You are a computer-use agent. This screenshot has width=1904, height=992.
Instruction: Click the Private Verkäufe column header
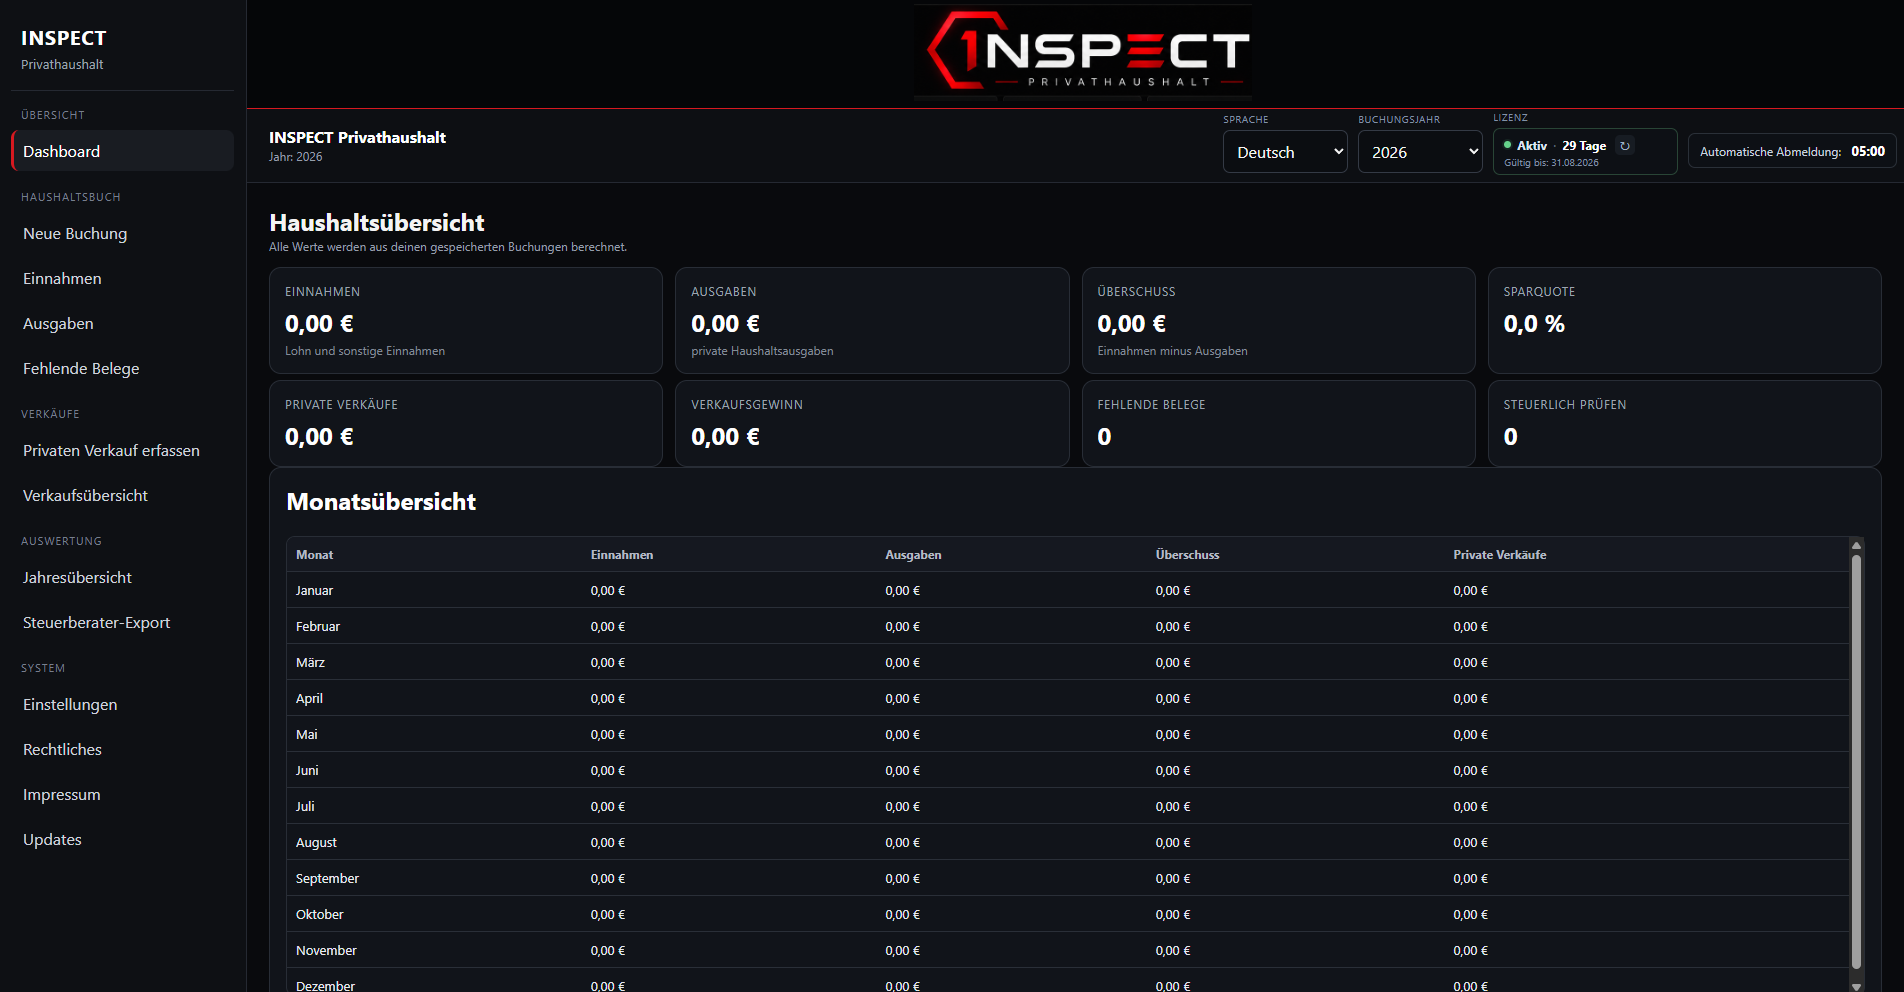tap(1499, 554)
